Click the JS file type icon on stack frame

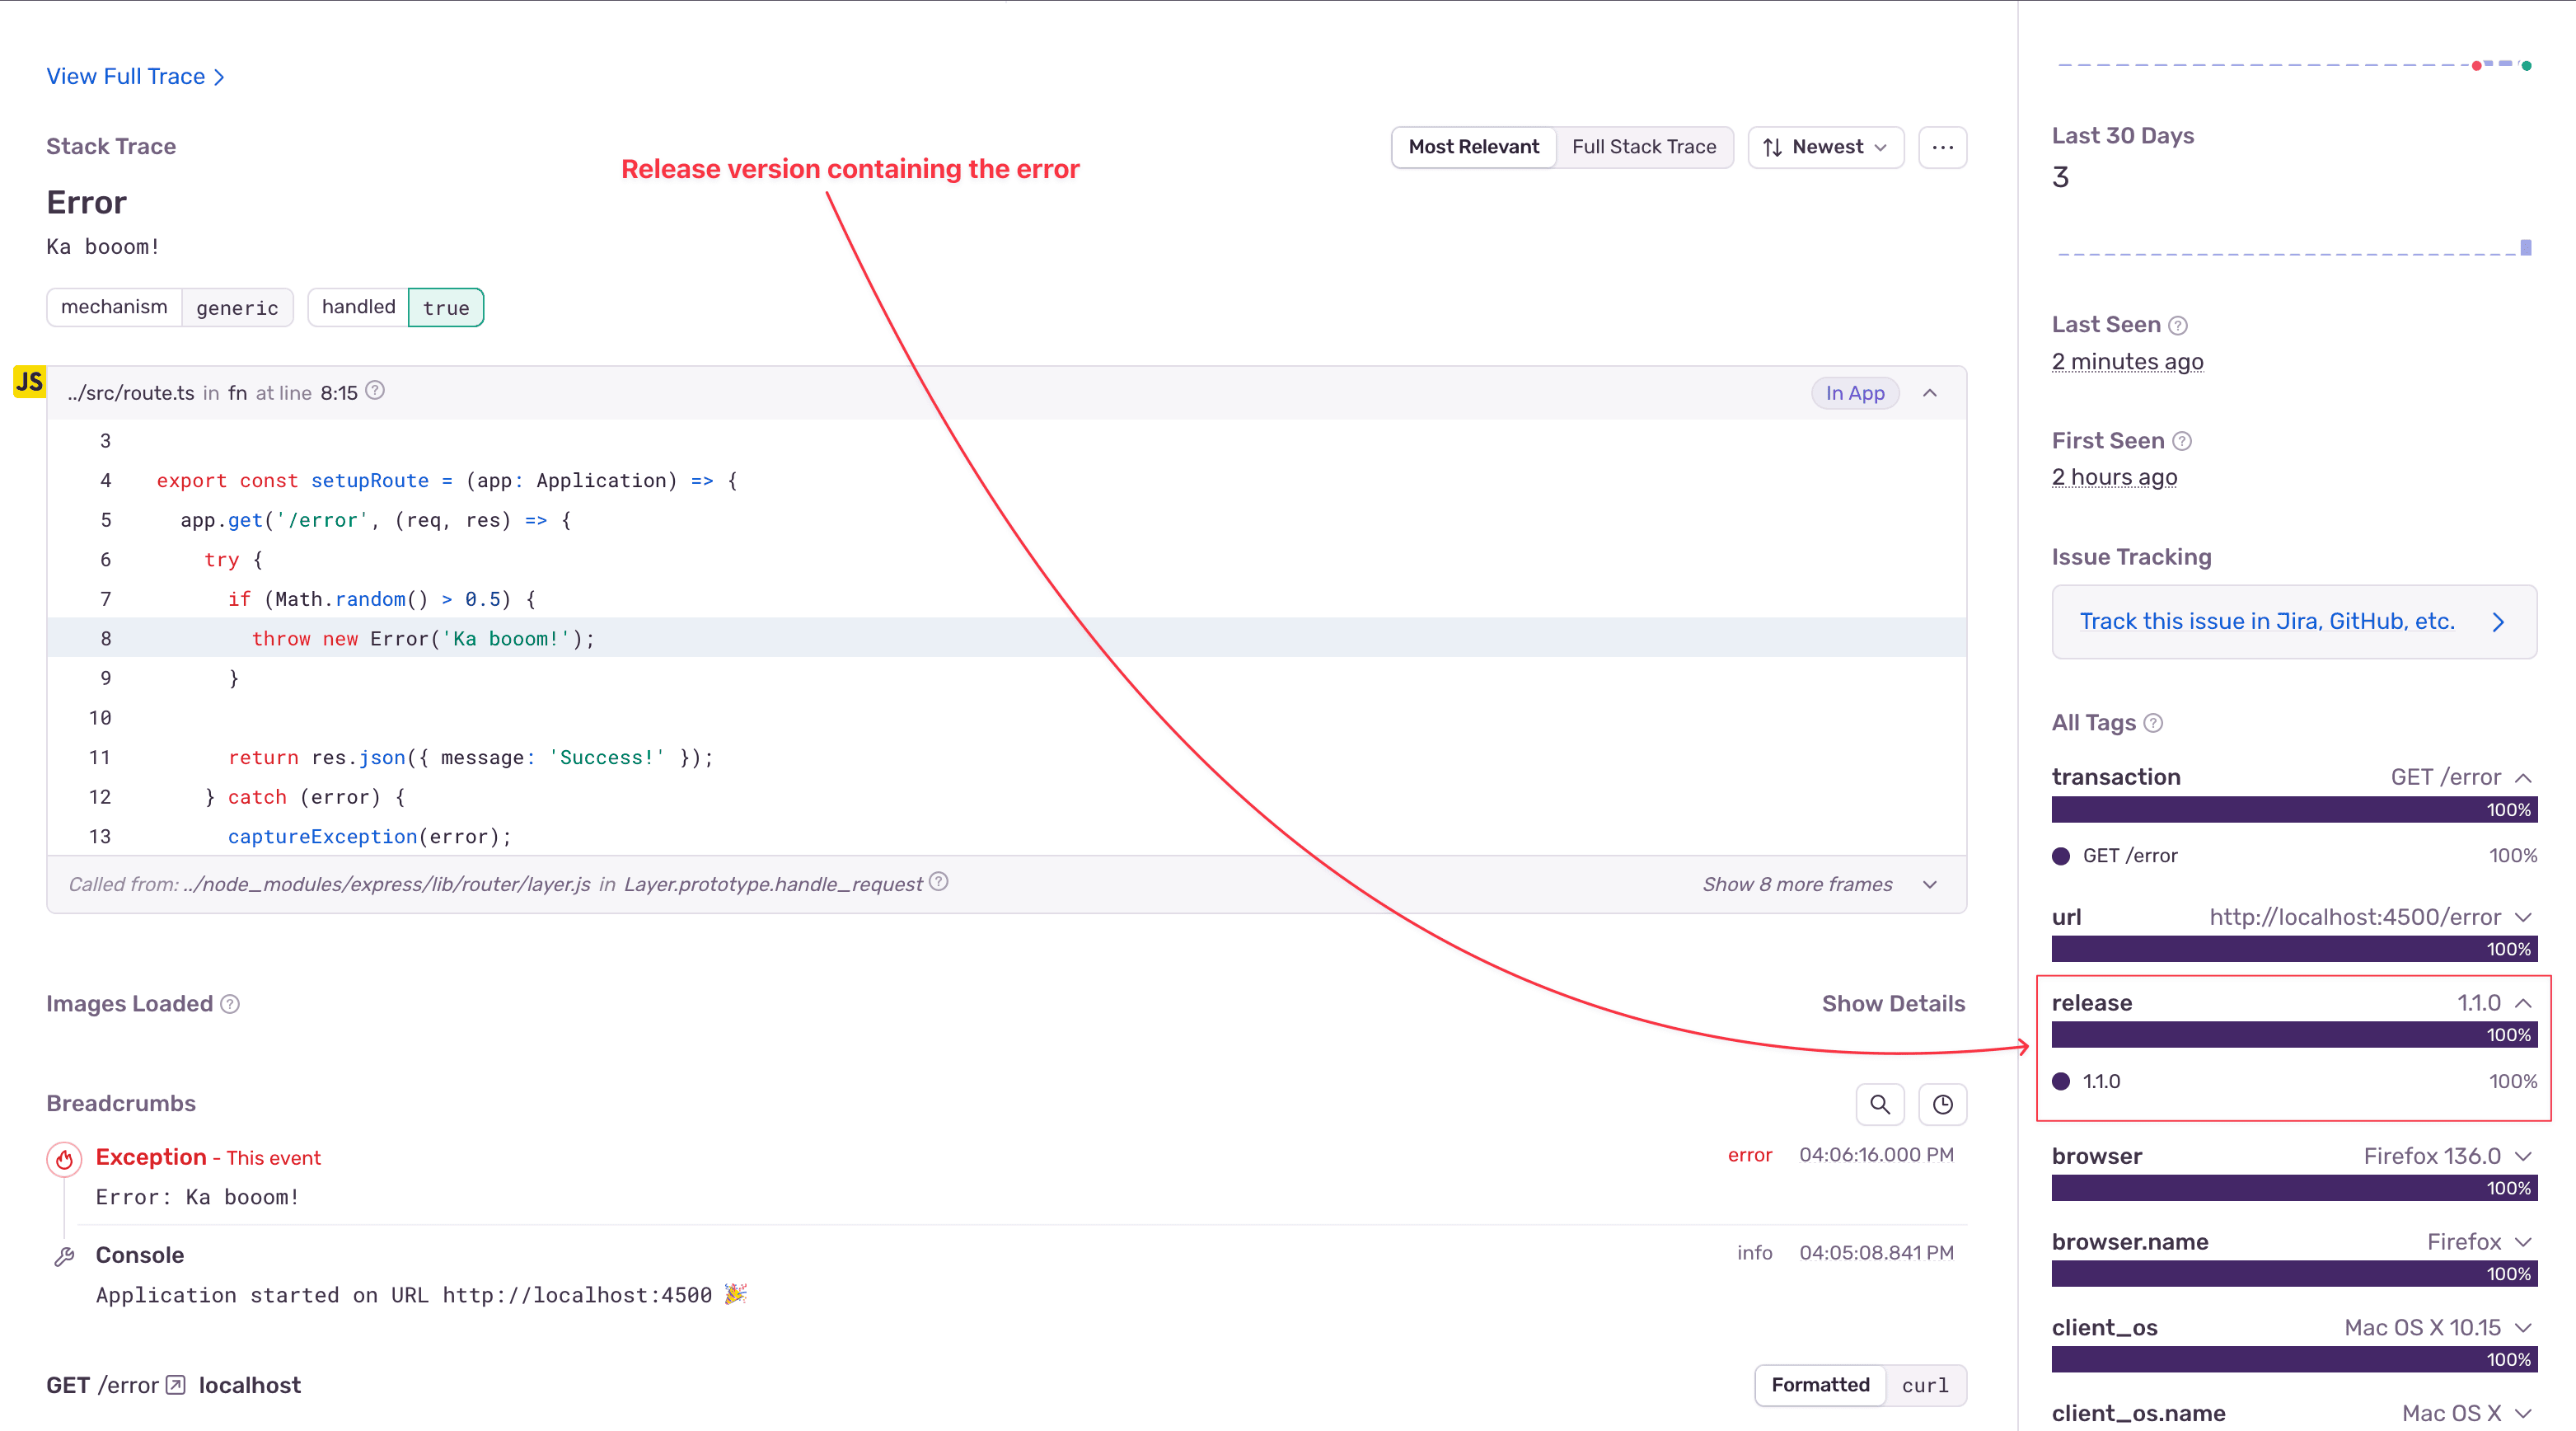28,381
